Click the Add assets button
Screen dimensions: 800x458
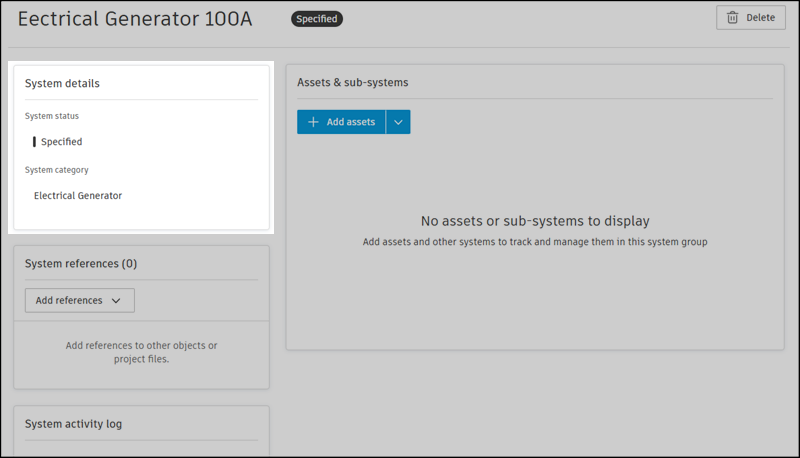(341, 122)
